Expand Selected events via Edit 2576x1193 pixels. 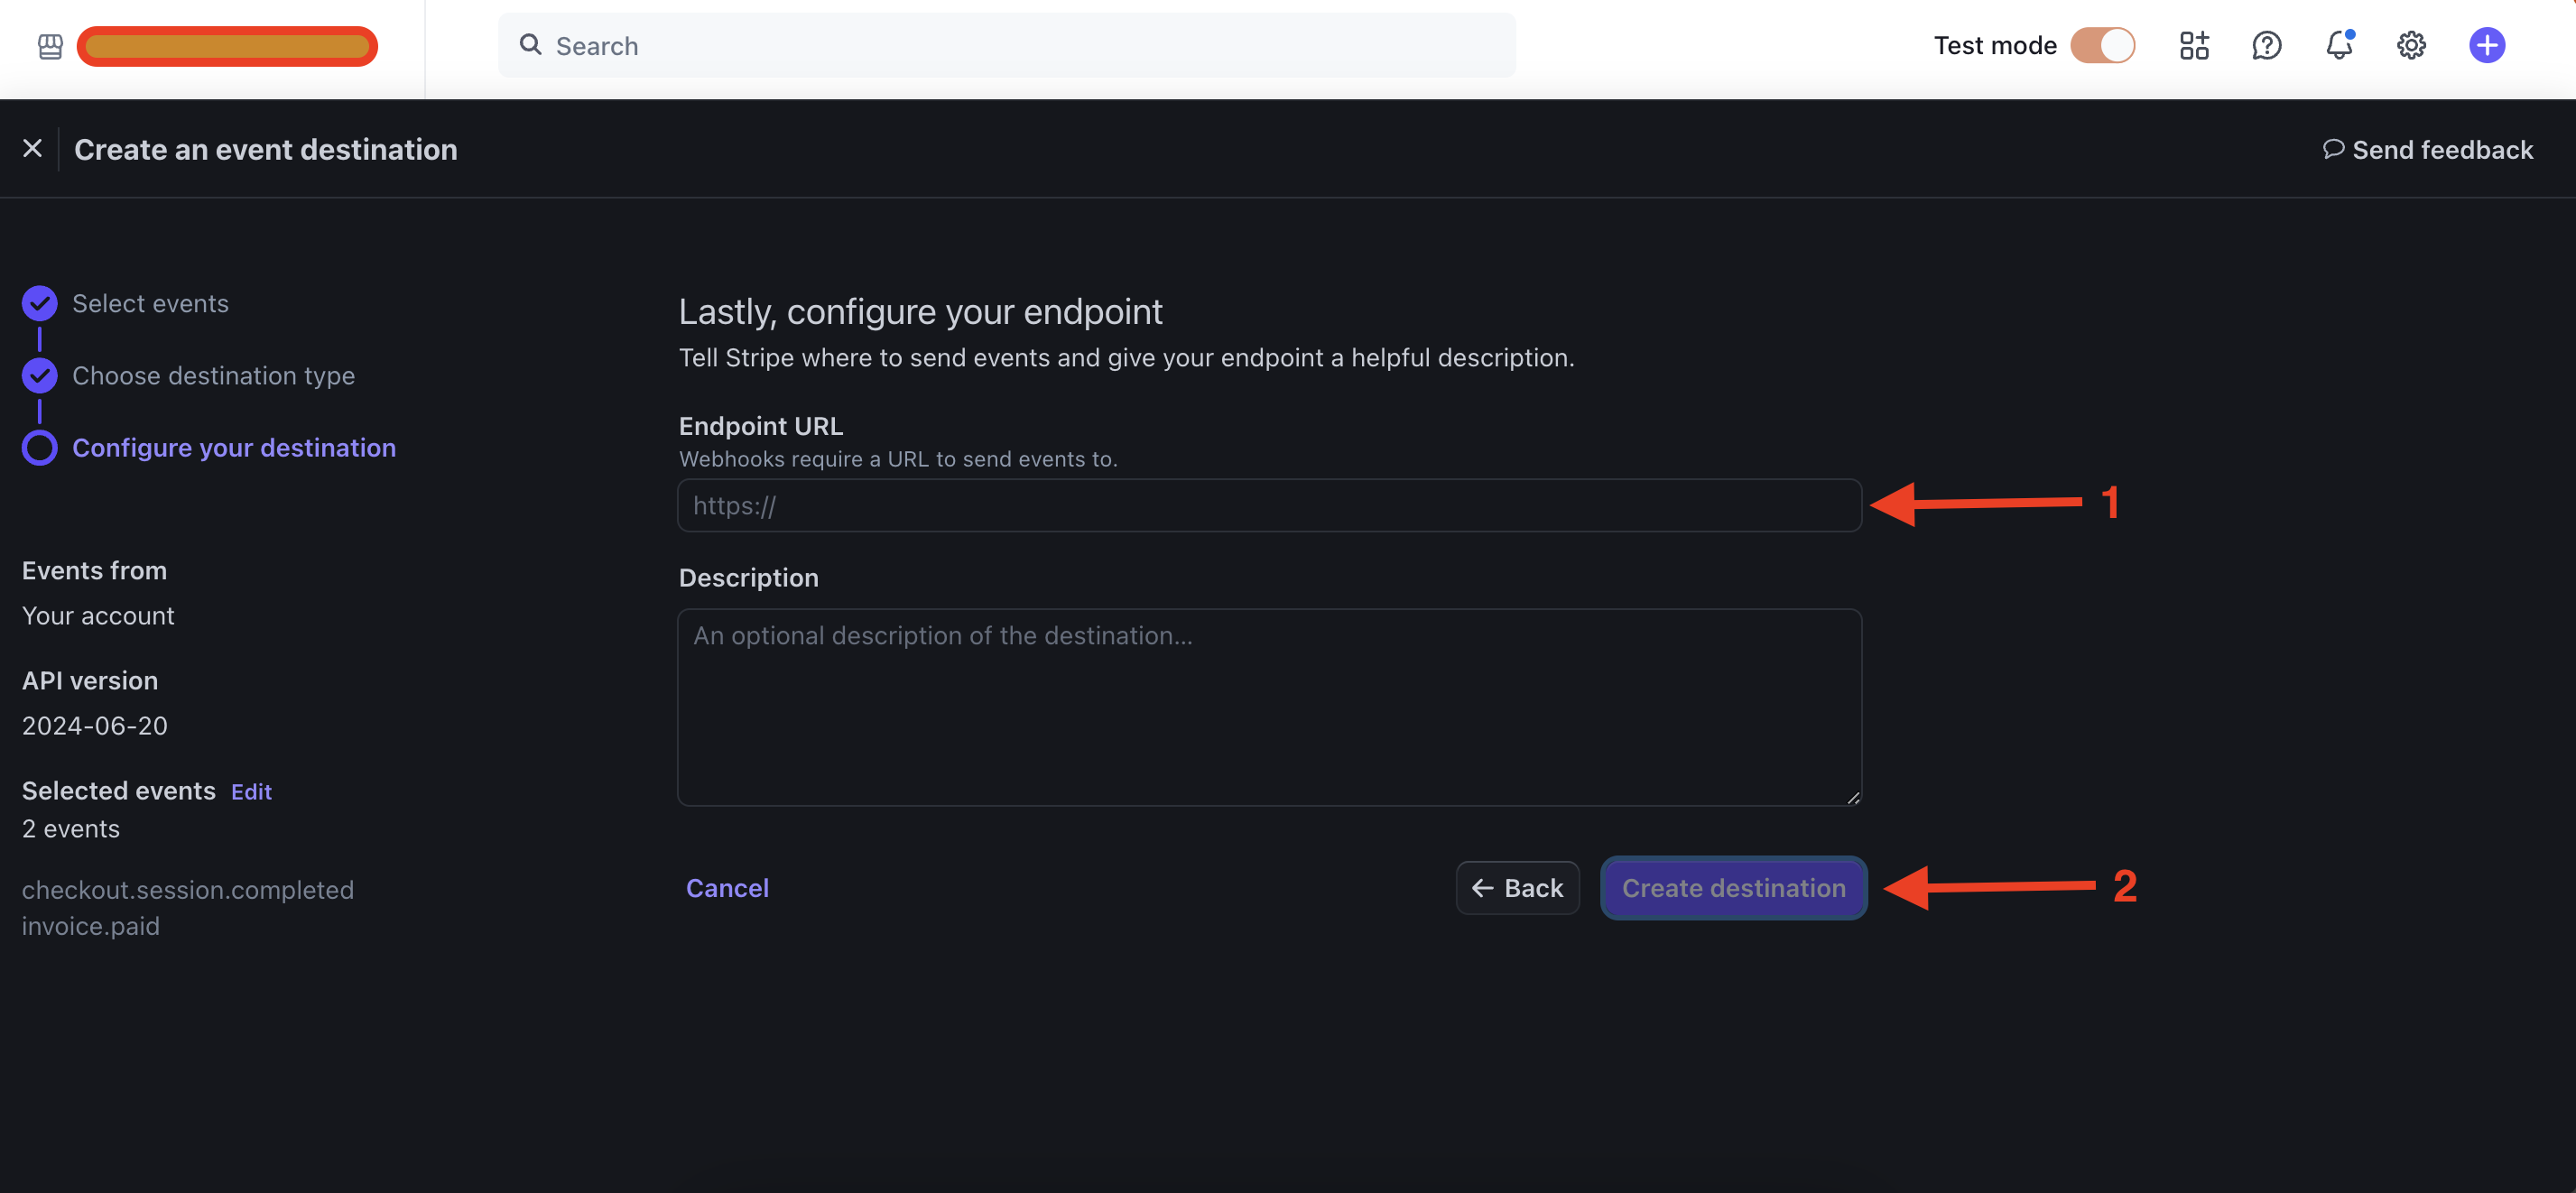(250, 790)
